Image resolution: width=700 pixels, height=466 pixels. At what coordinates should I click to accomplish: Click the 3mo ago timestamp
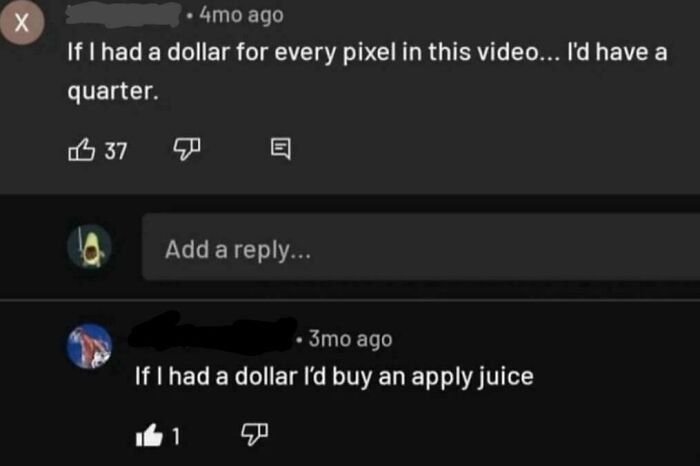pyautogui.click(x=350, y=339)
